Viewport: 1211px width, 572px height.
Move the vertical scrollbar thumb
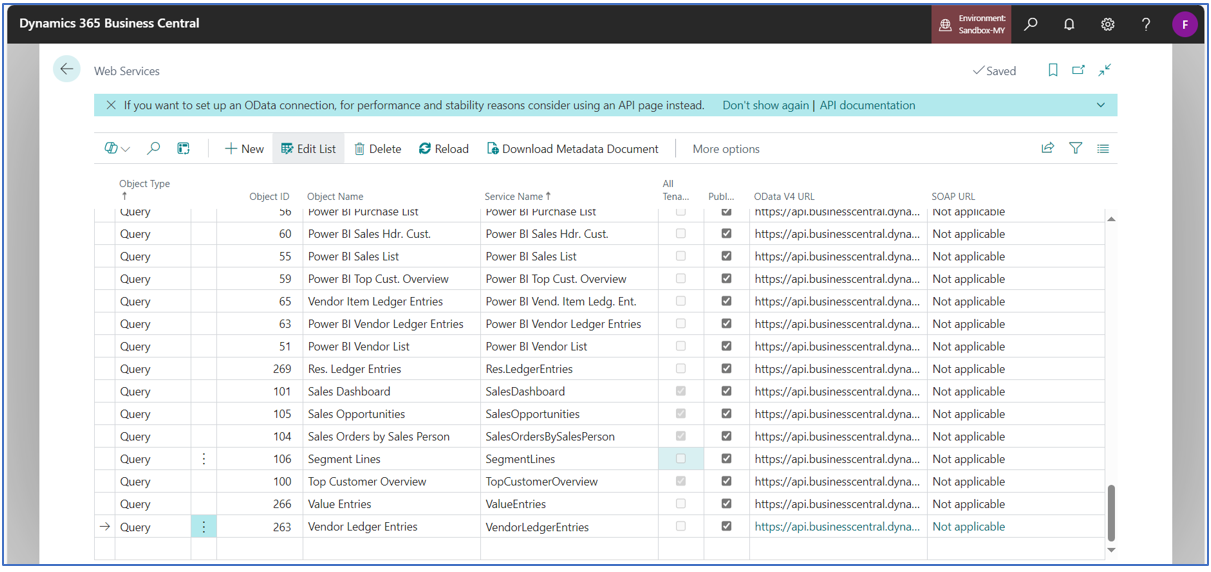click(x=1111, y=513)
